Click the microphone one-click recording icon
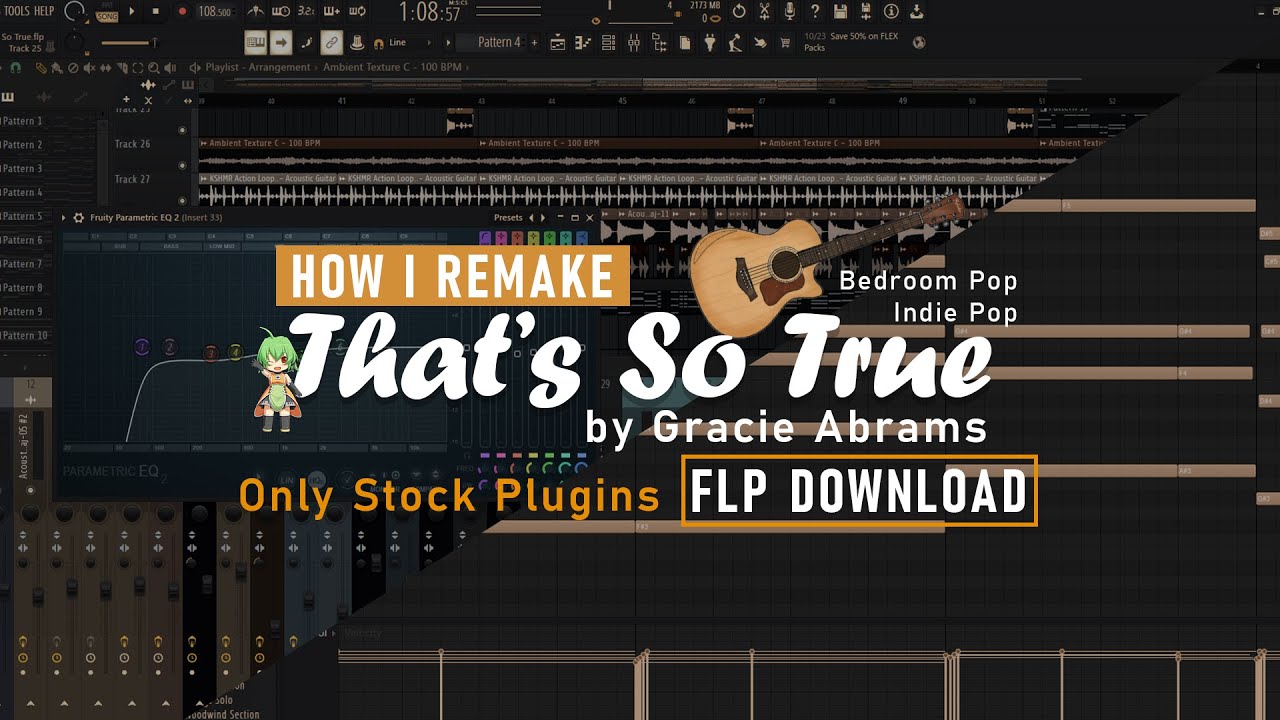This screenshot has width=1280, height=720. [790, 12]
